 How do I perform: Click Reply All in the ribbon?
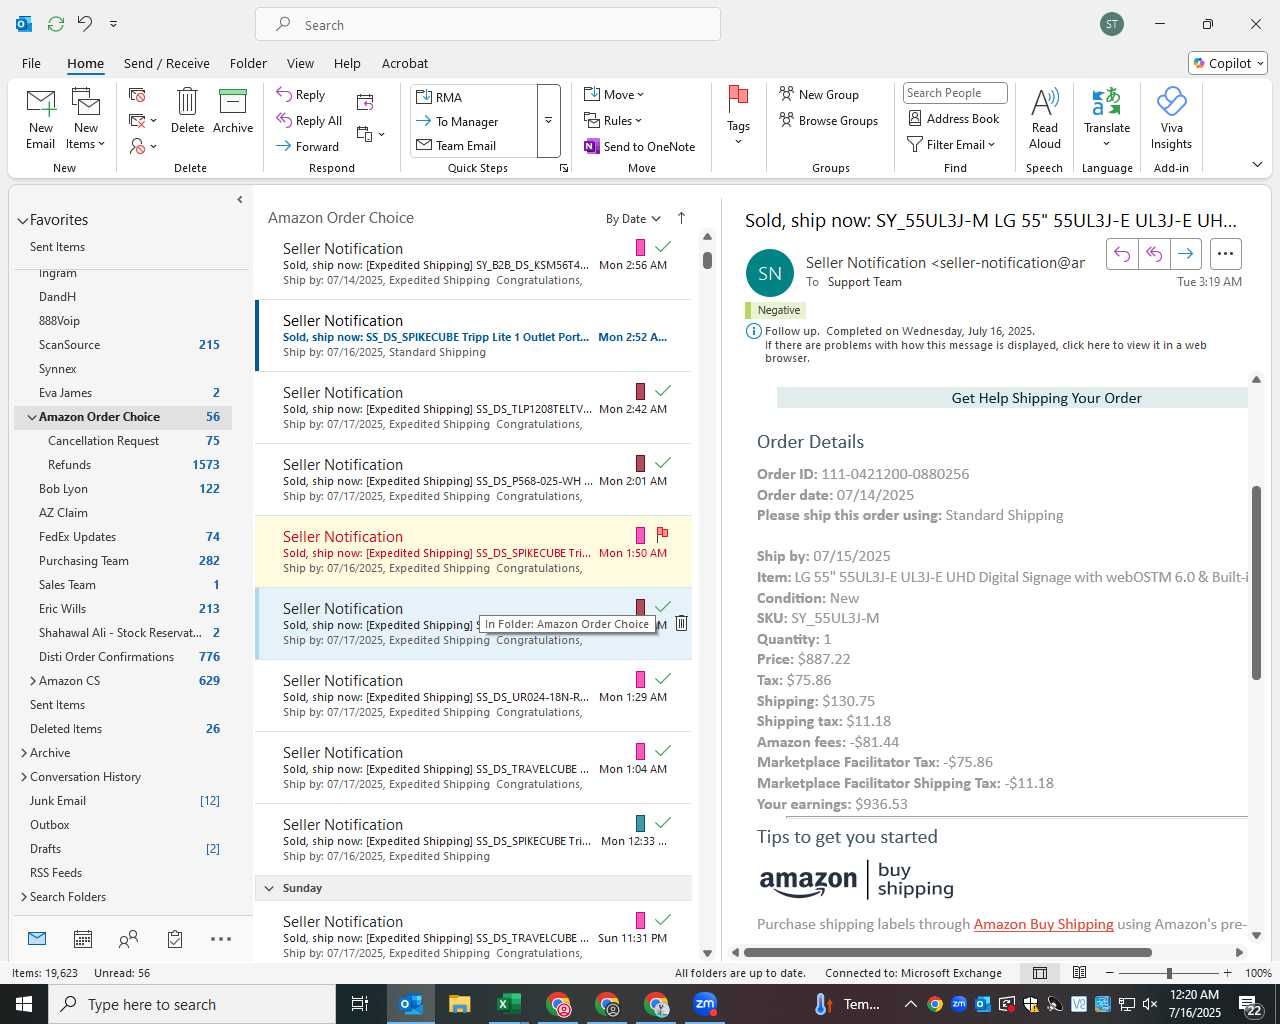click(x=310, y=121)
